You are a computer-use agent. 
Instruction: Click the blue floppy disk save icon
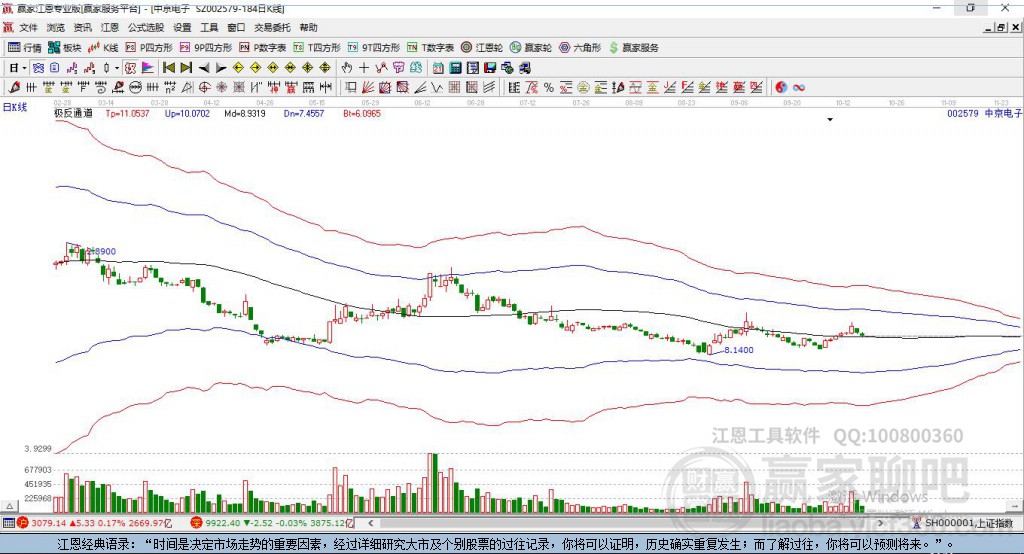(x=490, y=68)
